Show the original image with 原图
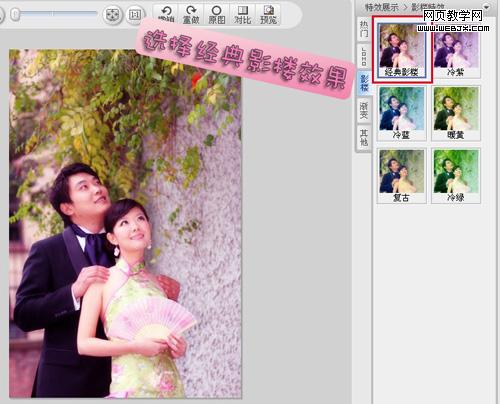Viewport: 500px width, 404px height. click(217, 15)
